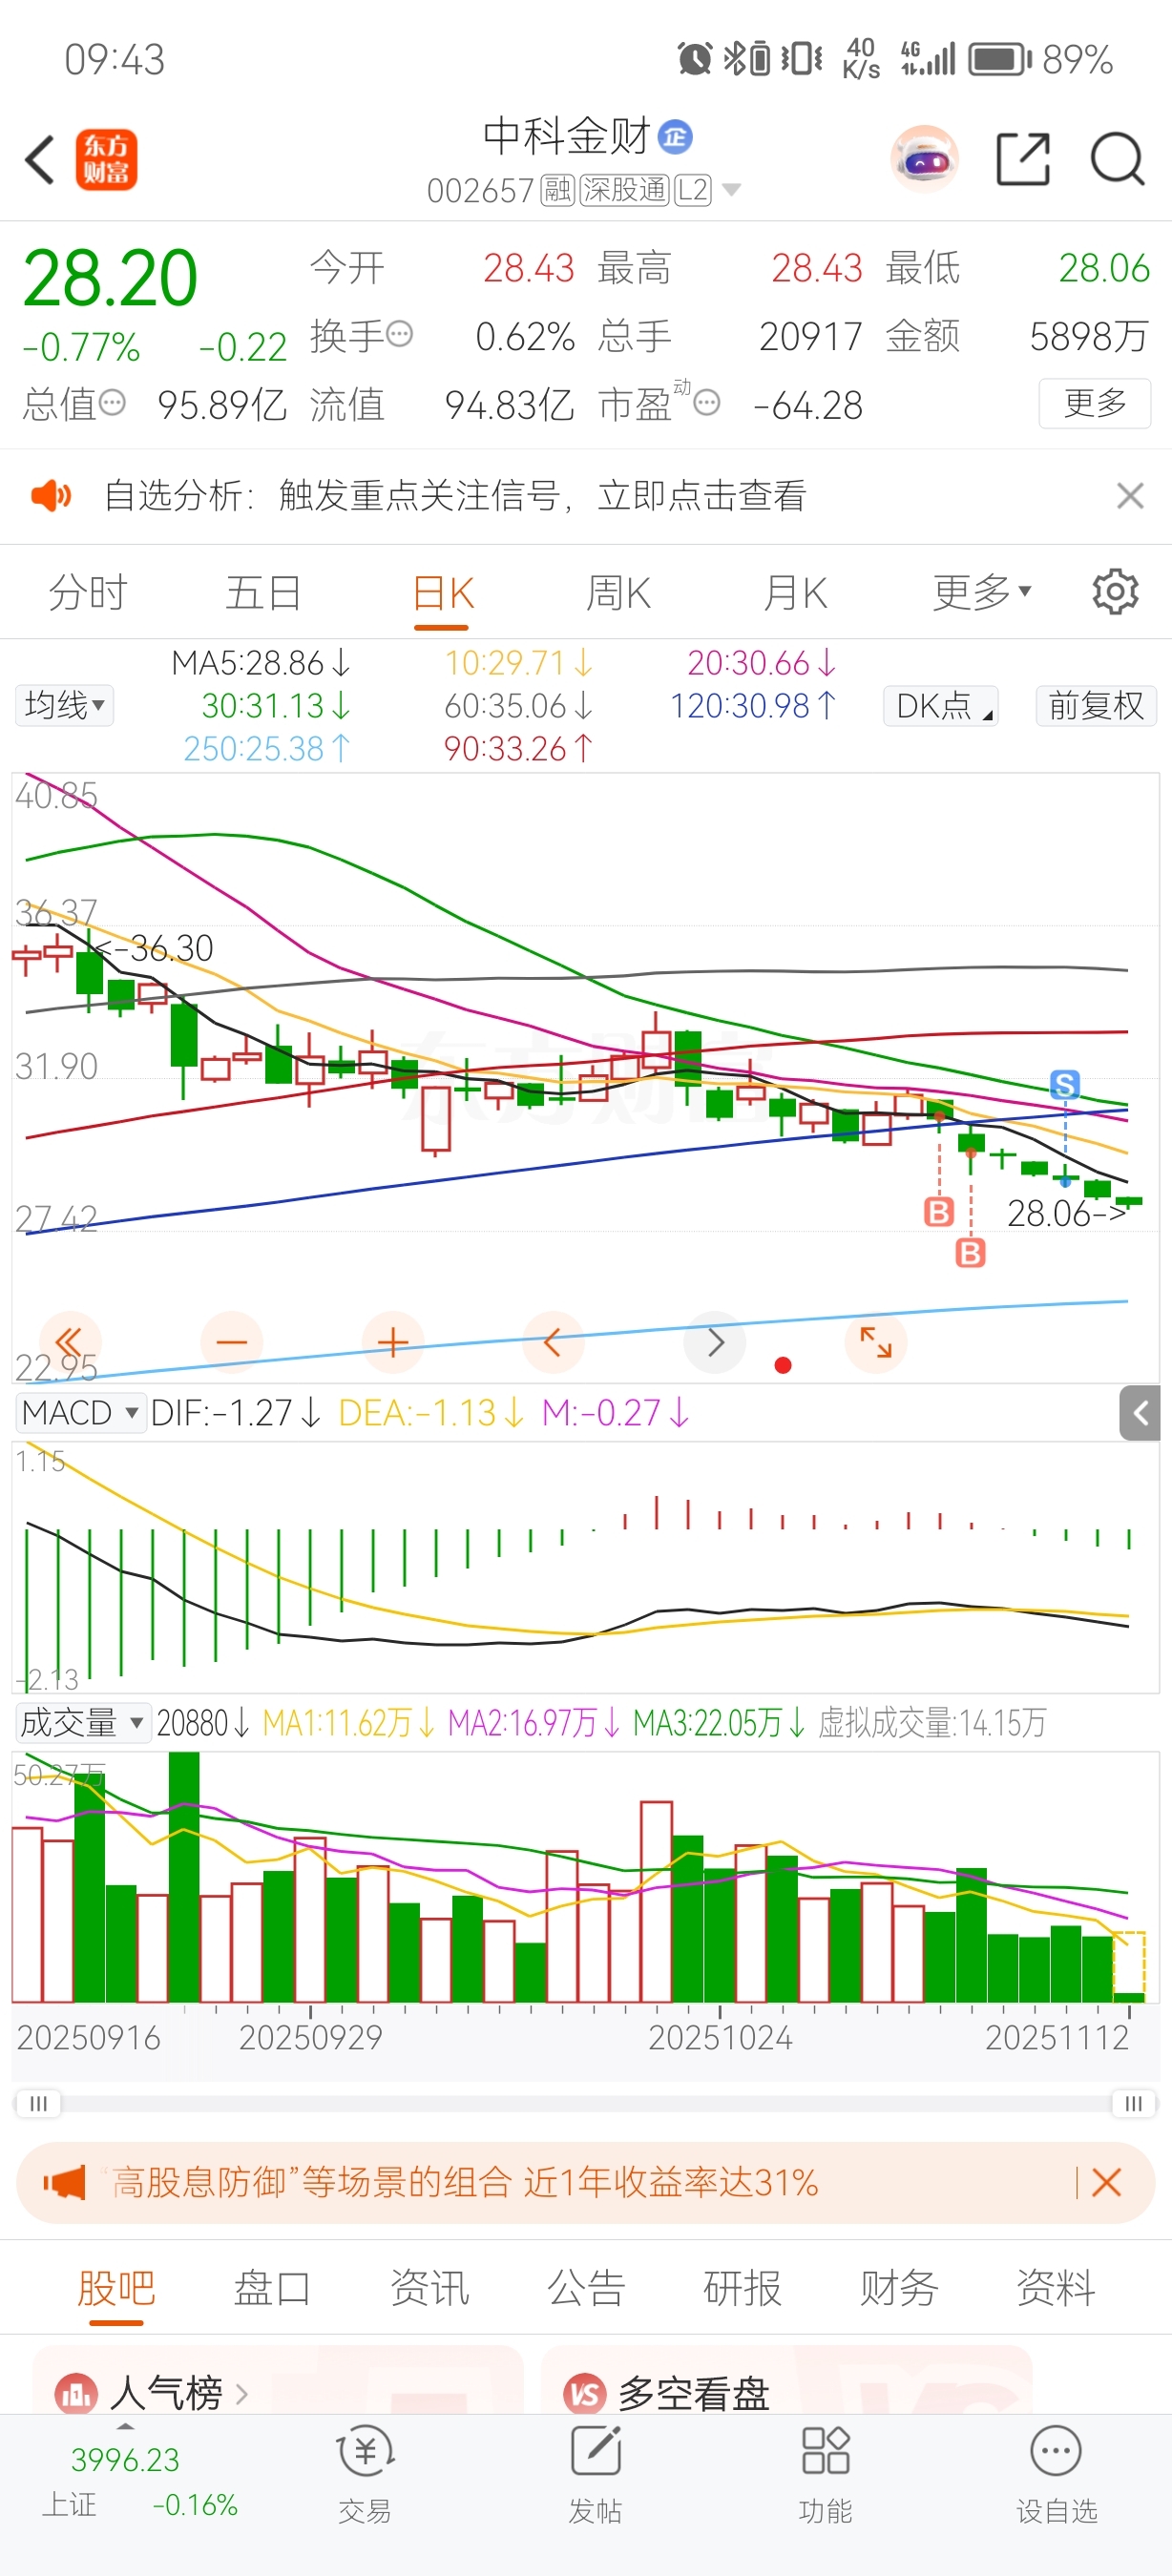Collapse indicator panel gray arrow tab

point(1140,1413)
